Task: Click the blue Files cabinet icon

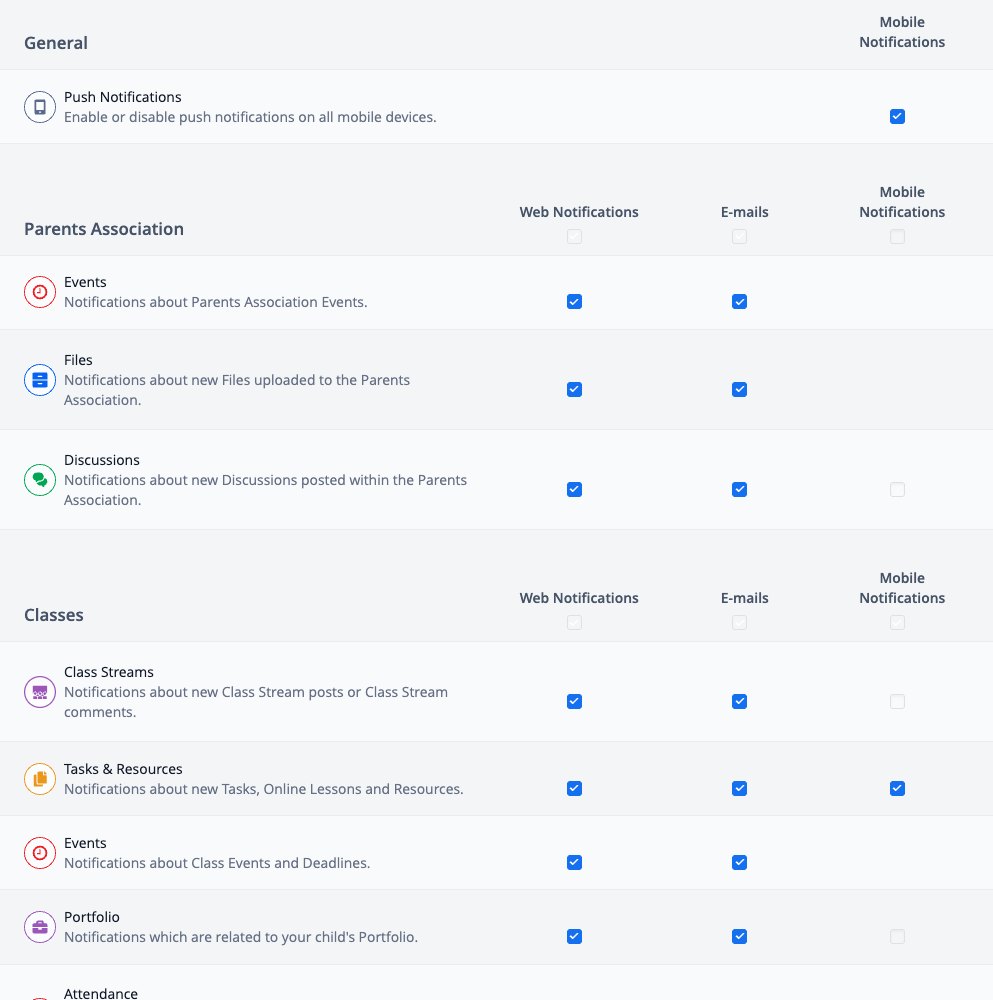Action: click(x=40, y=380)
